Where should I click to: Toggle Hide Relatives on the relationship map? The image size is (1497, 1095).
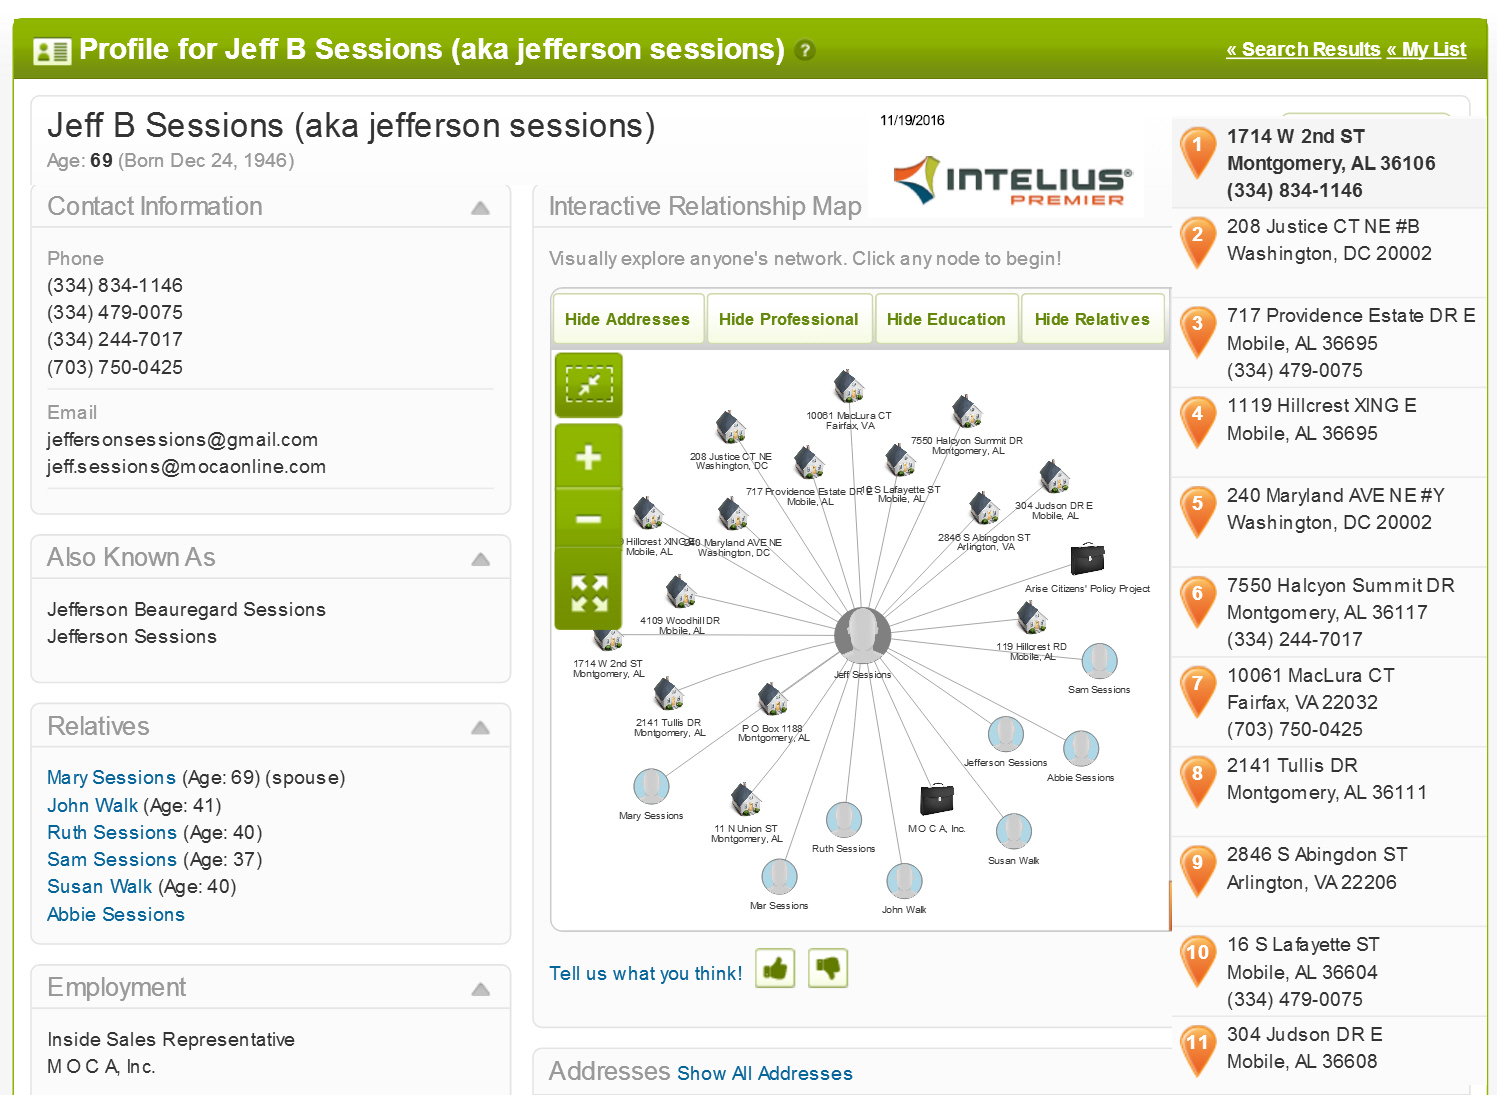[x=1092, y=319]
